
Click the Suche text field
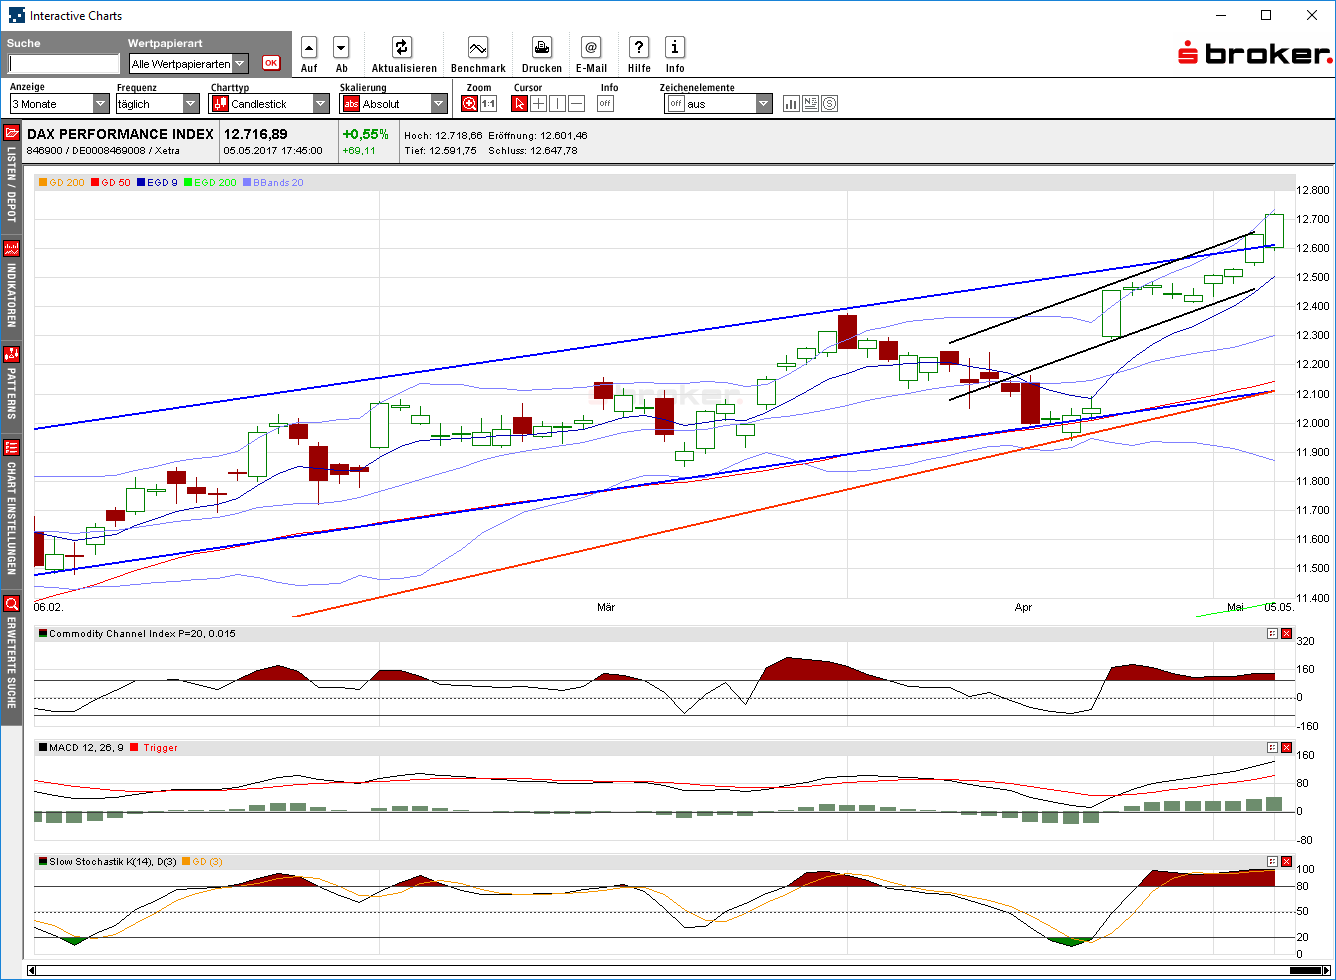click(64, 64)
